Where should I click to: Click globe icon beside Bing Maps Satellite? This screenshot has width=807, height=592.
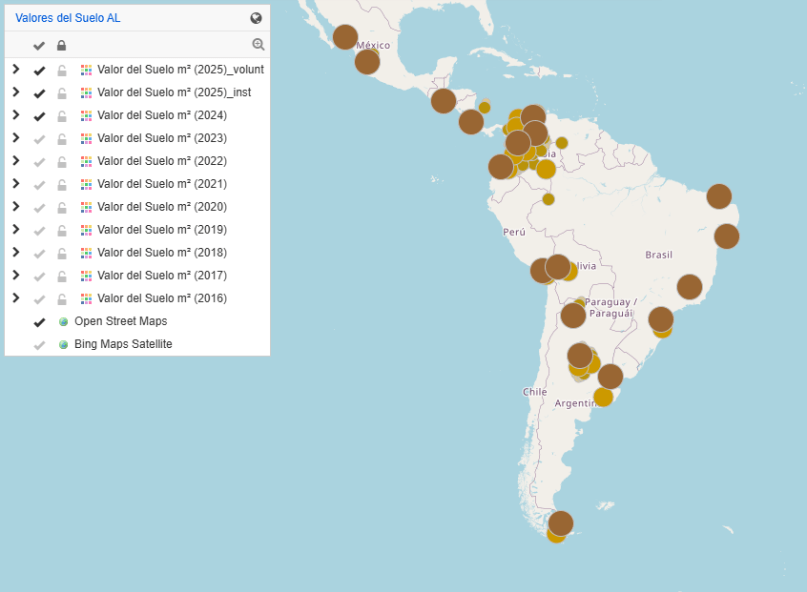pos(64,345)
